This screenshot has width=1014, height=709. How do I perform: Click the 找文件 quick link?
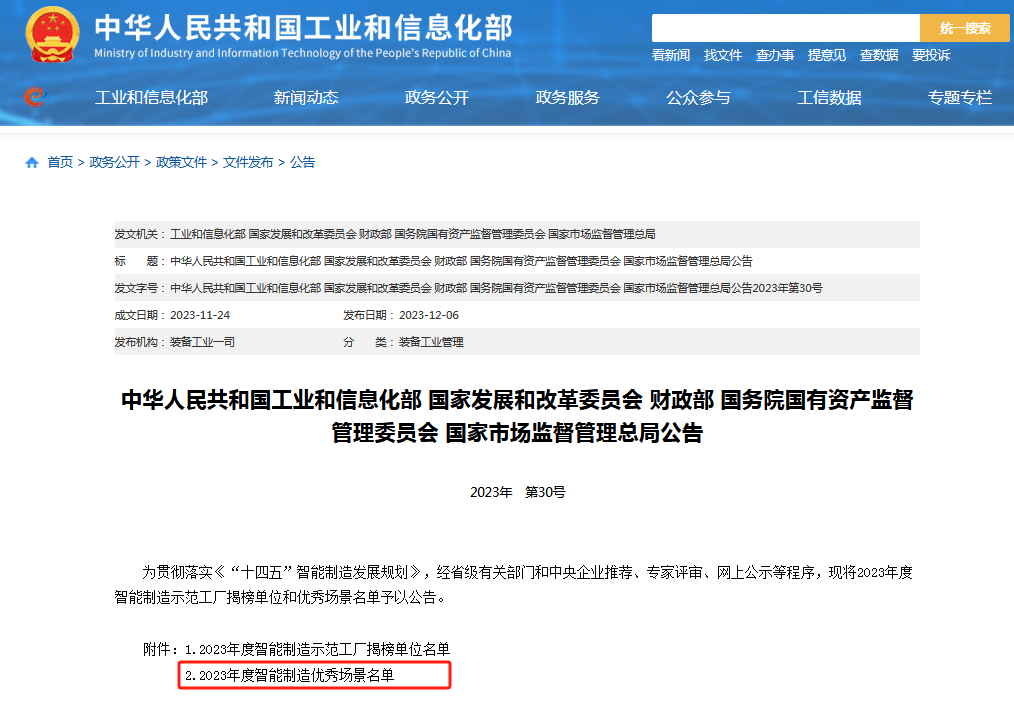point(723,55)
